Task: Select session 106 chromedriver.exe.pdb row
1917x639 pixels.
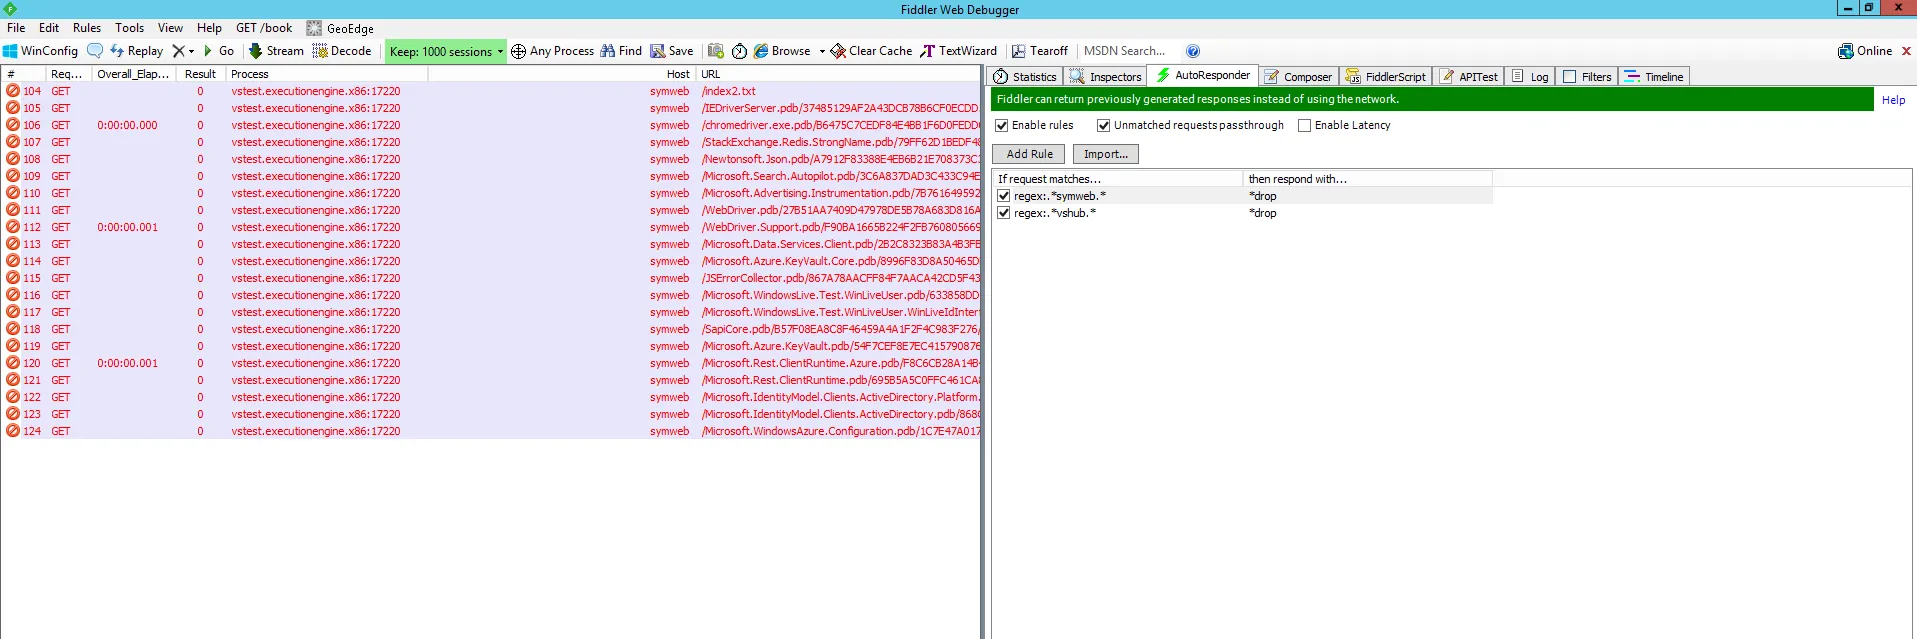Action: 491,125
